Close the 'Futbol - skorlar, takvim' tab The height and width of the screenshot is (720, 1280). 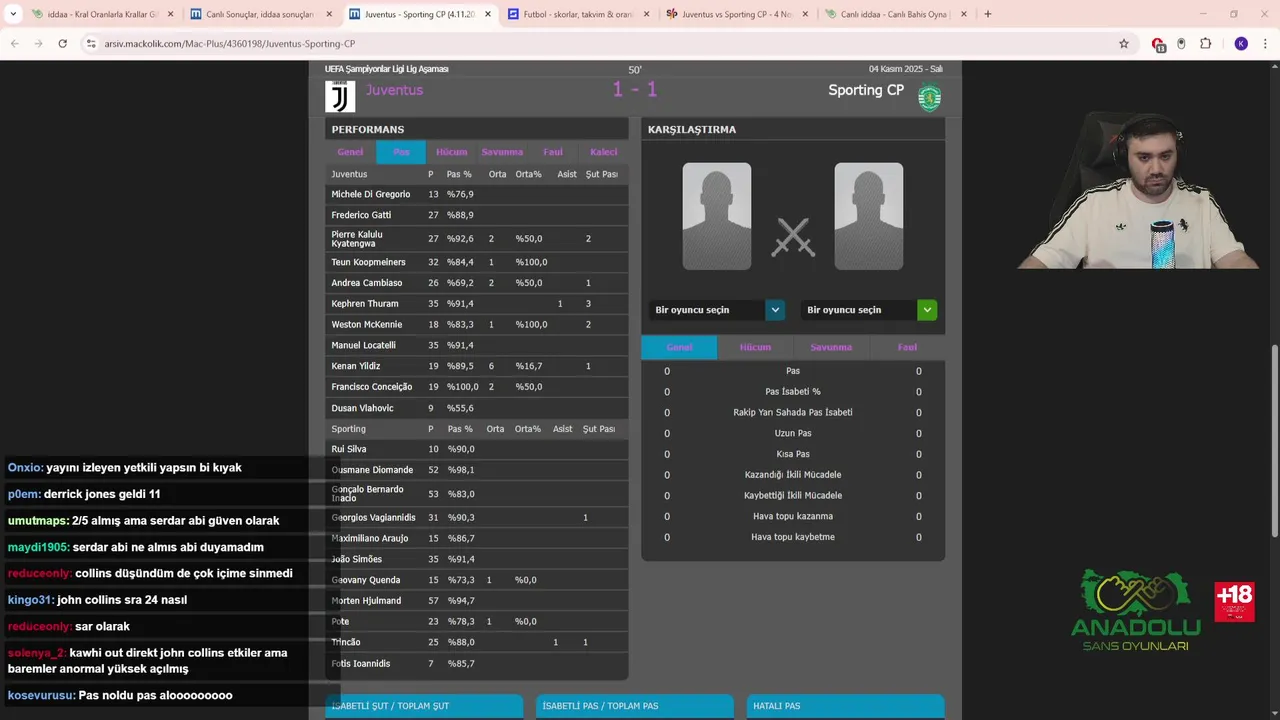coord(646,14)
